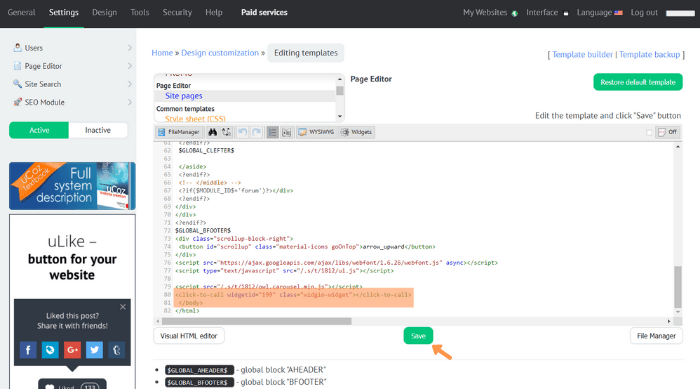Click the word wrap toolbar icon
This screenshot has height=389, width=700.
(x=287, y=132)
